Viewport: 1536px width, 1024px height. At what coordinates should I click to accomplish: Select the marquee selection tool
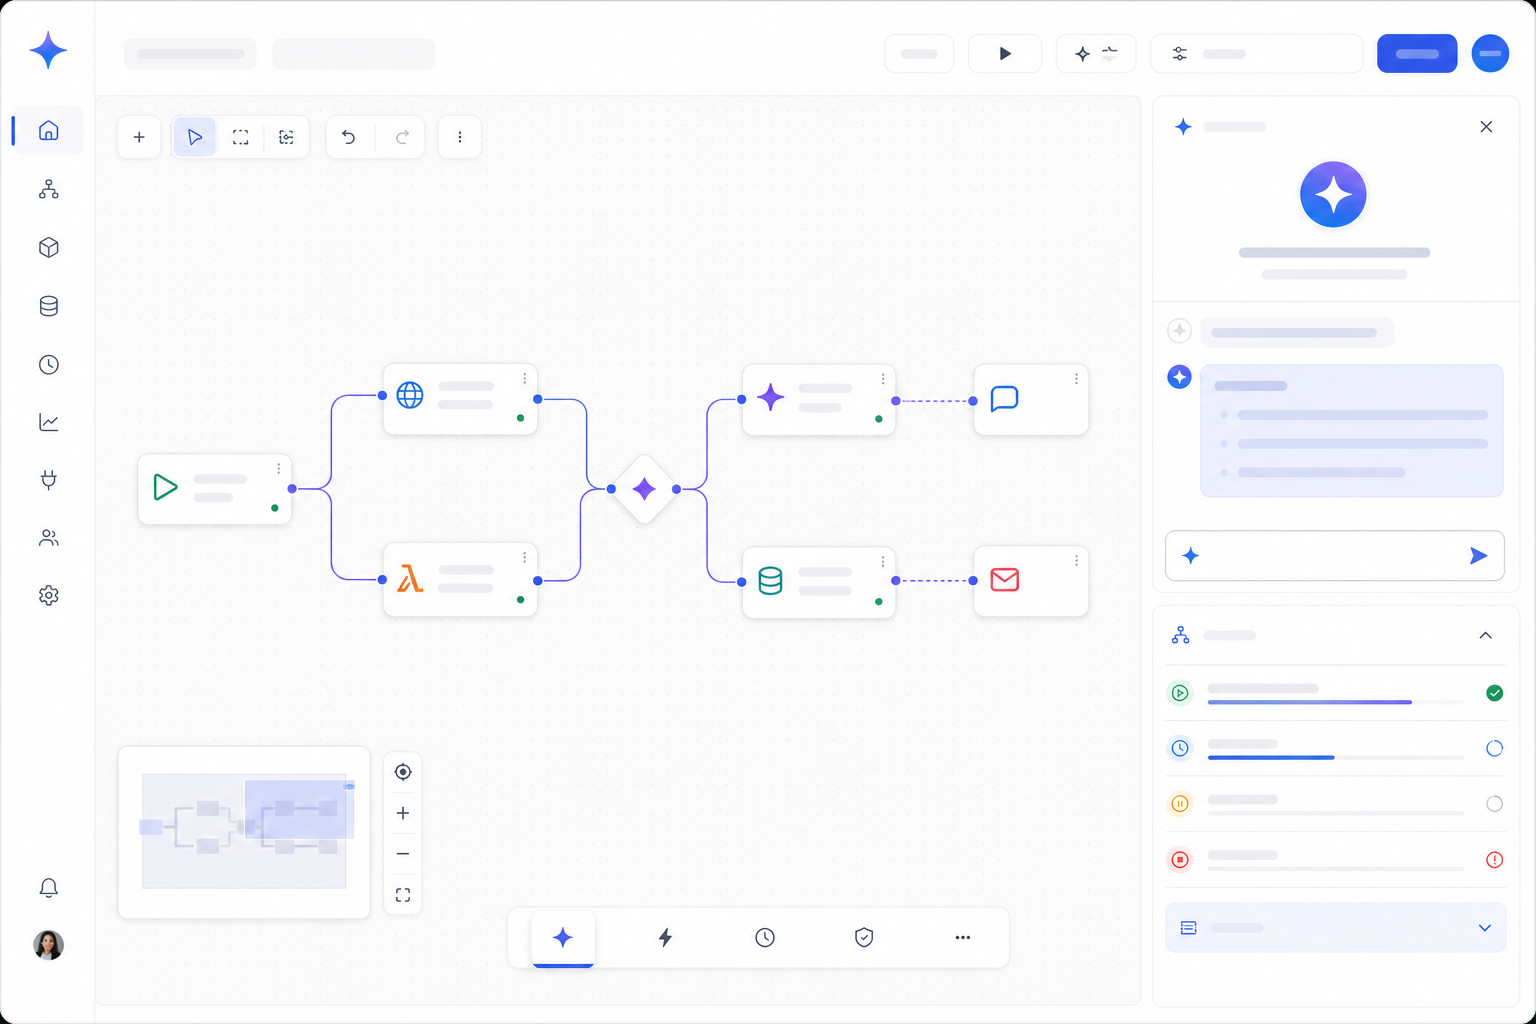[241, 137]
